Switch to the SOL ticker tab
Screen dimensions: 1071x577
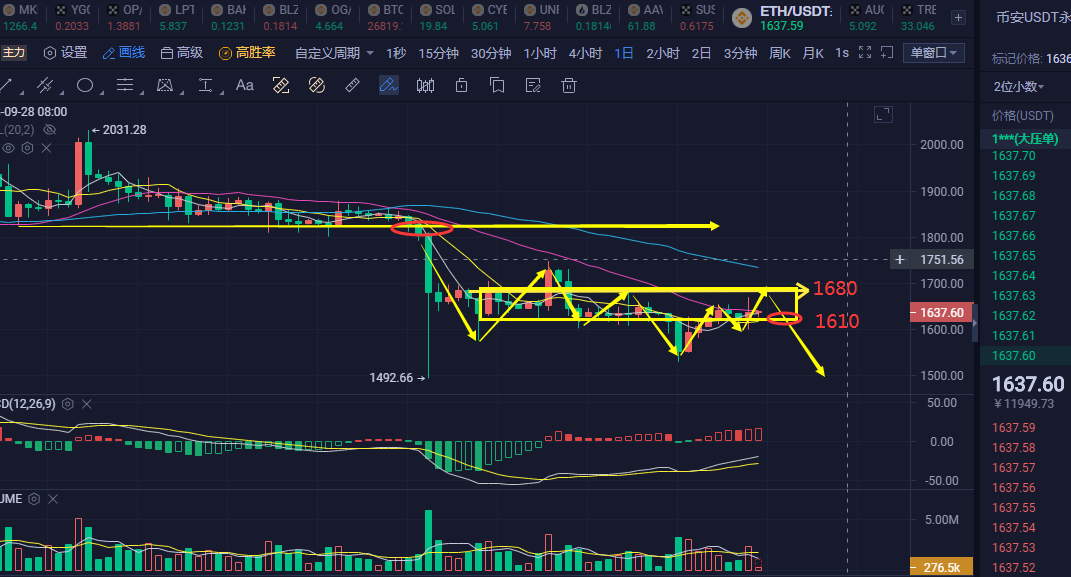point(438,18)
